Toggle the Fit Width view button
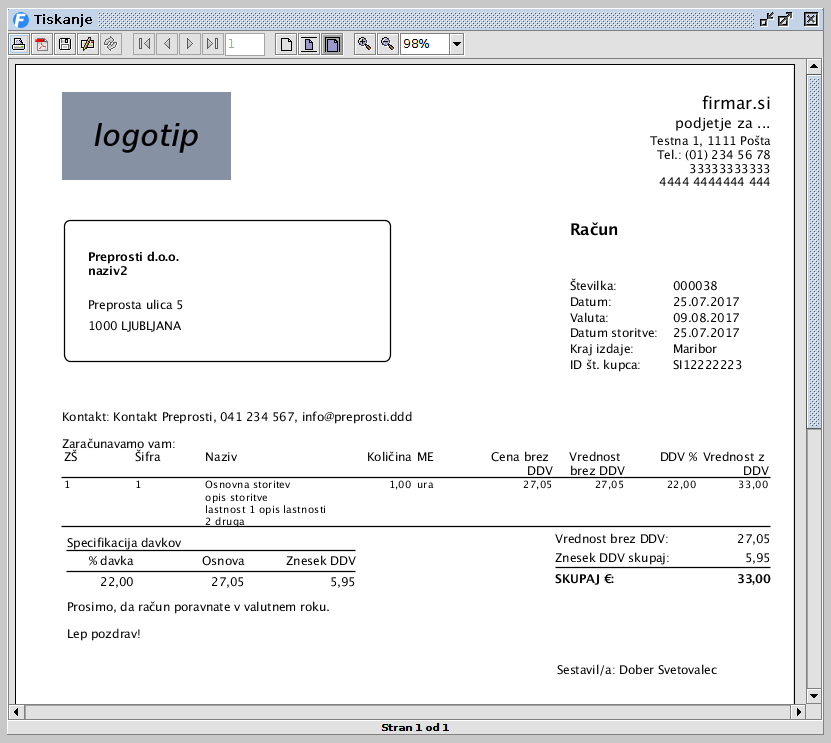Image resolution: width=831 pixels, height=743 pixels. click(332, 44)
